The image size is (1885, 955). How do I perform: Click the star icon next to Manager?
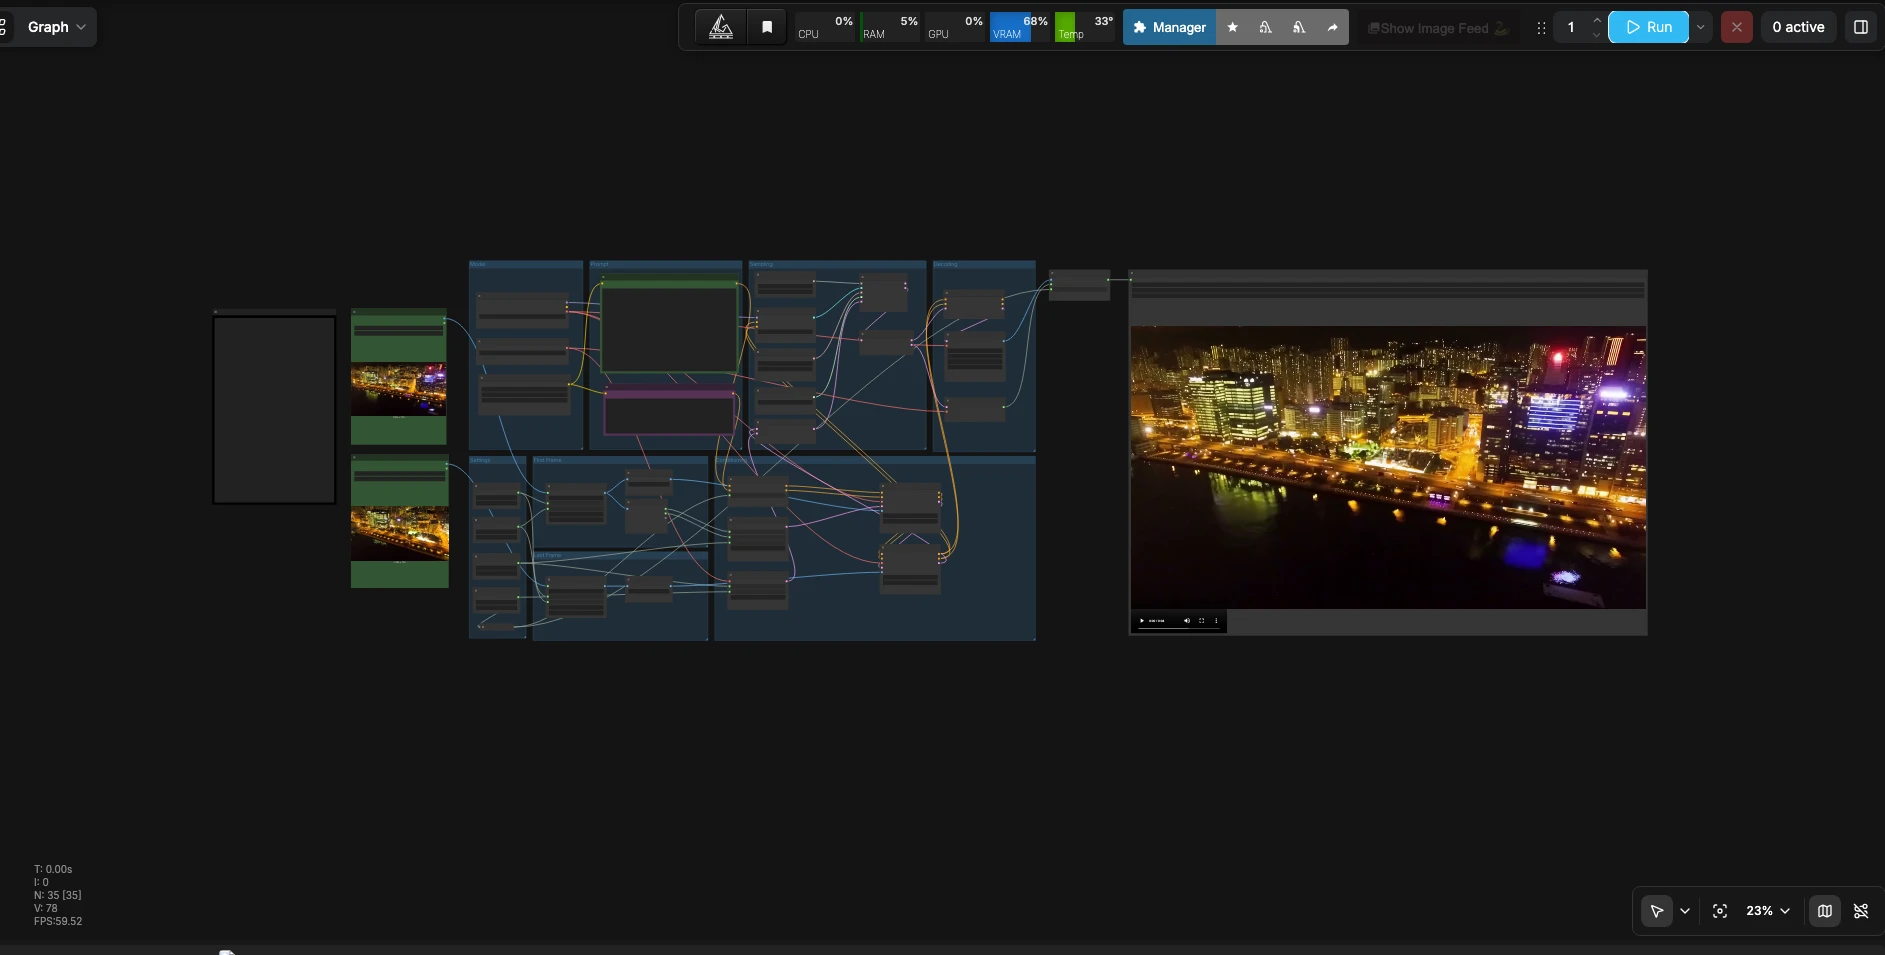coord(1232,27)
